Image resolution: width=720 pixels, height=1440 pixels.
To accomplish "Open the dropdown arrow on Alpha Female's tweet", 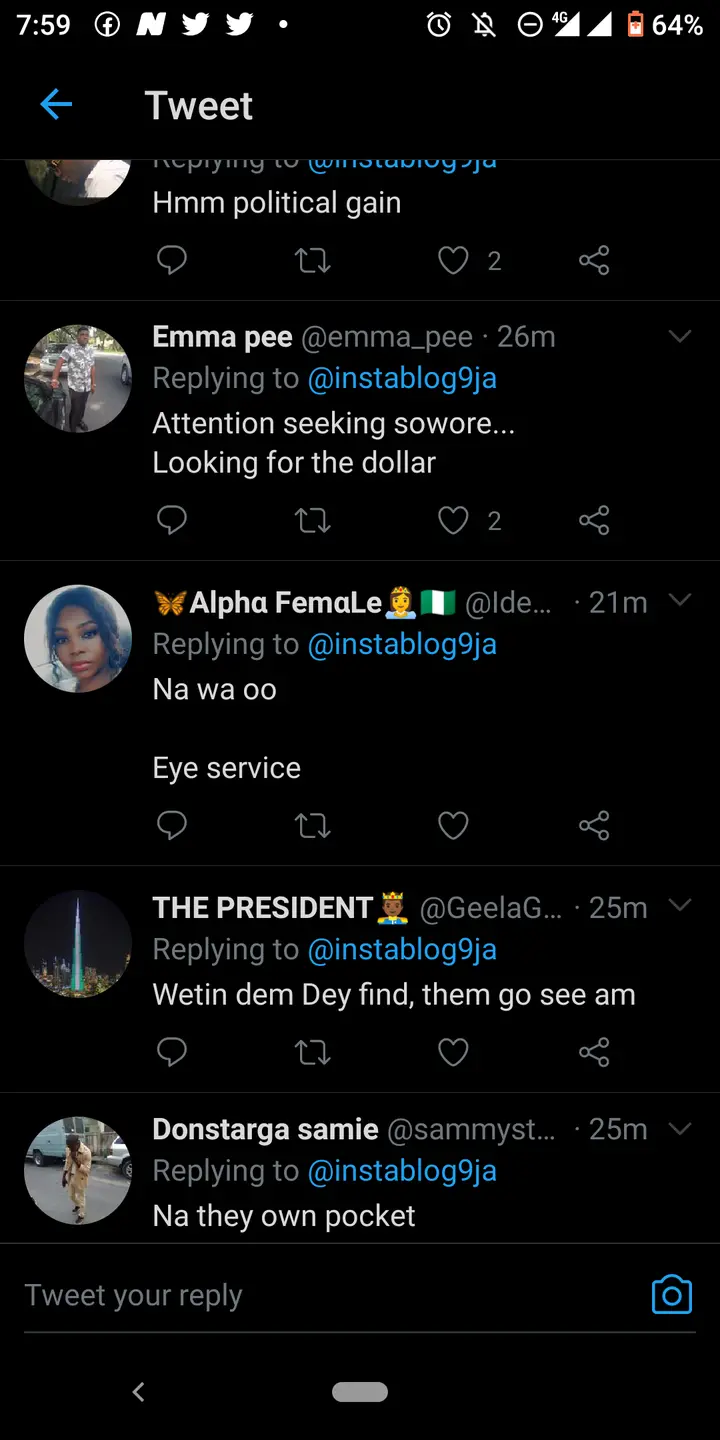I will [x=680, y=600].
